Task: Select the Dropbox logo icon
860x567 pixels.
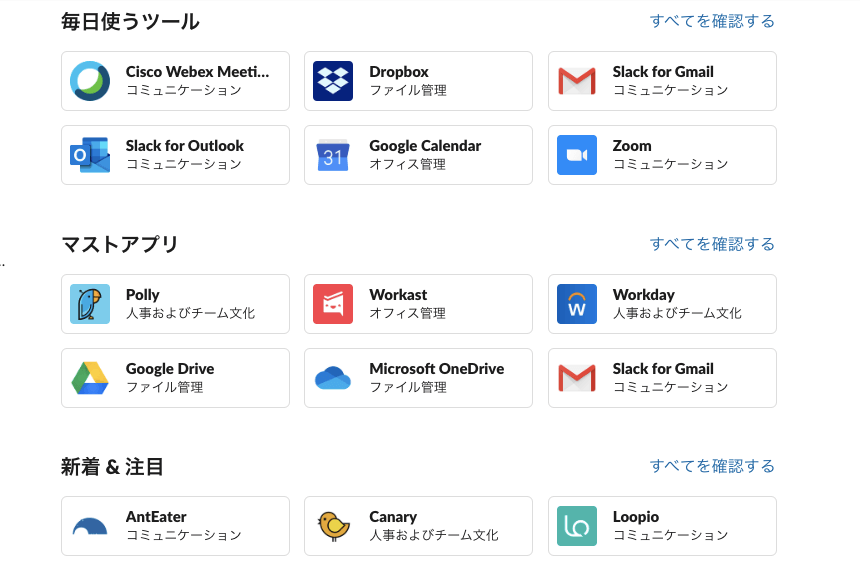Action: tap(333, 81)
